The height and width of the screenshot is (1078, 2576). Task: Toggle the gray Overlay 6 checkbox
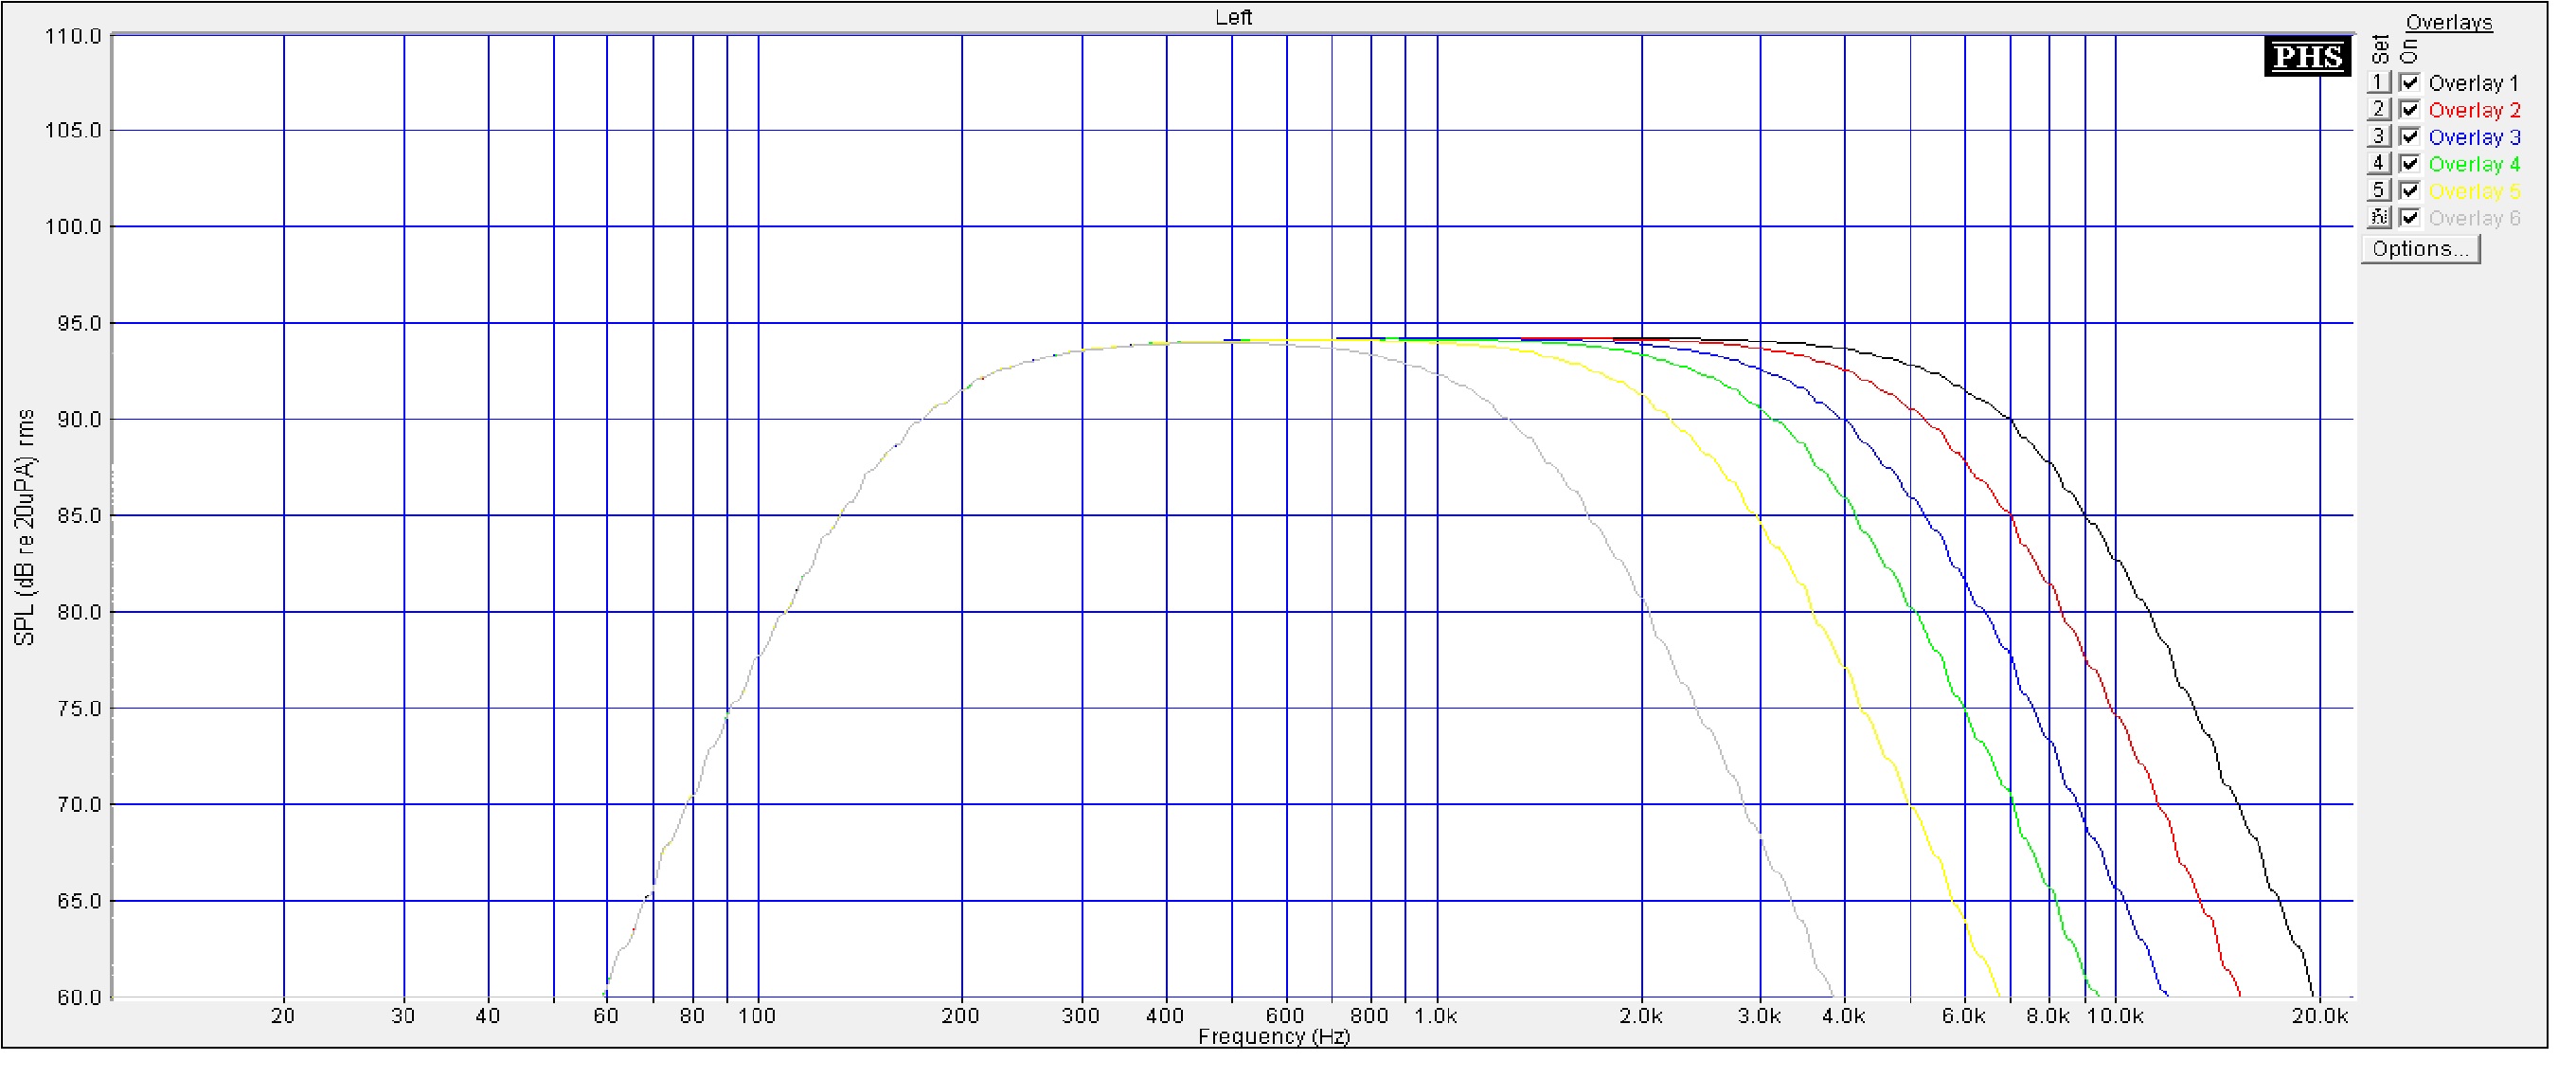[x=2410, y=218]
